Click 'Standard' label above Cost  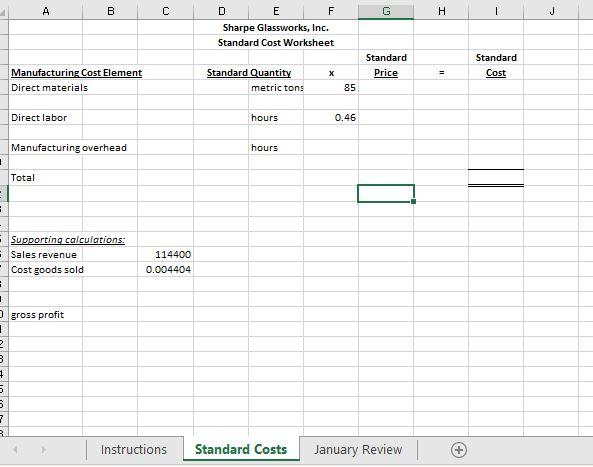tap(496, 57)
